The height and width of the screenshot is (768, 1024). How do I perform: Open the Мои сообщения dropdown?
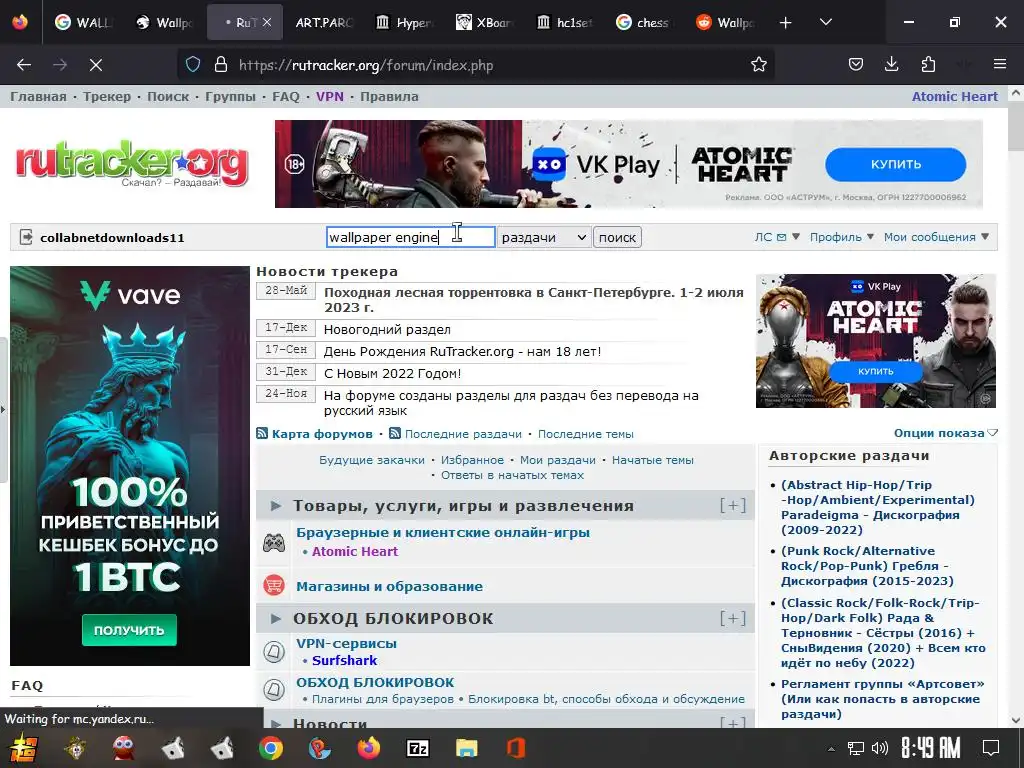(936, 237)
